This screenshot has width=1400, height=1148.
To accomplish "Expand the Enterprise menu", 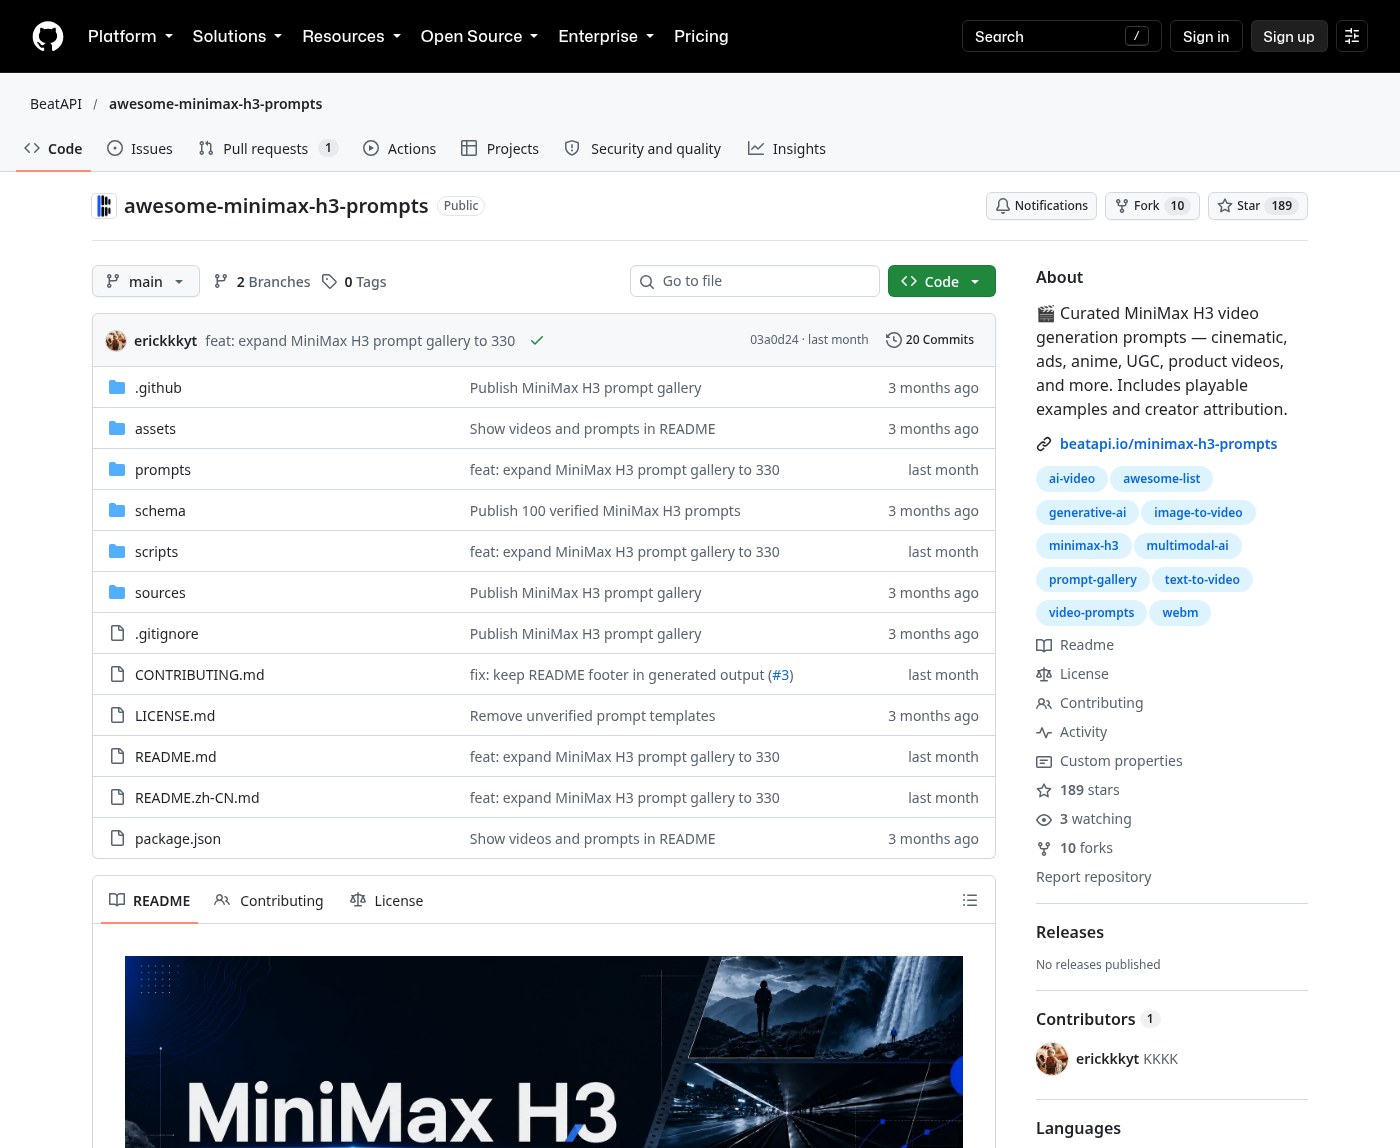I will (606, 36).
